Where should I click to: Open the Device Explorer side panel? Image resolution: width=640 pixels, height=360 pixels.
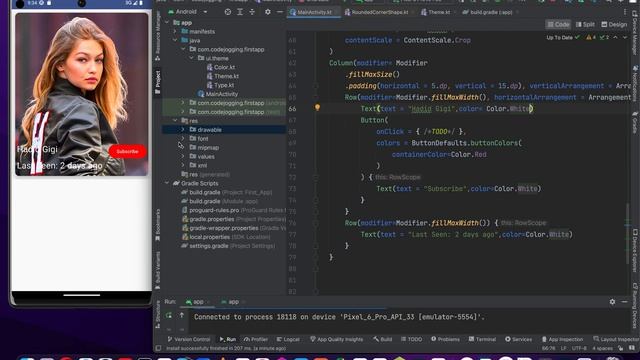635,251
